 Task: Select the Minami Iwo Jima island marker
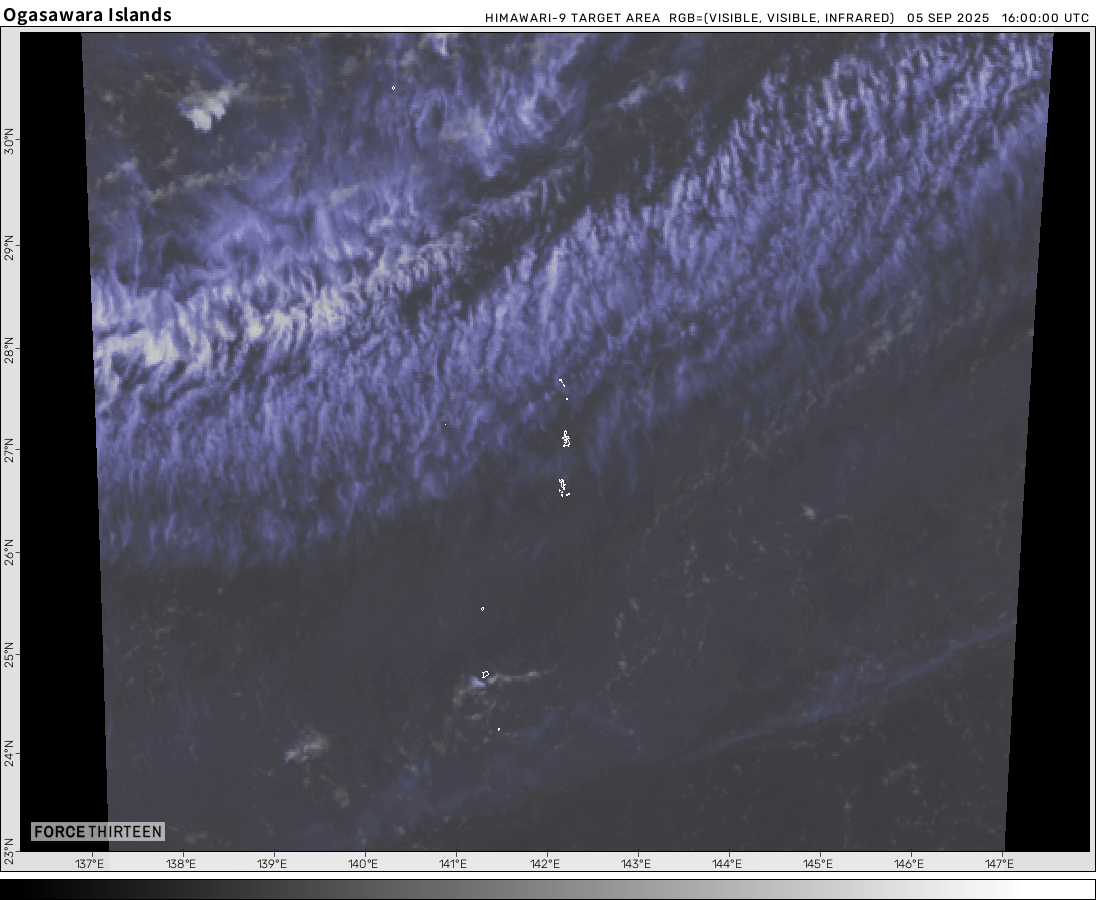[498, 729]
